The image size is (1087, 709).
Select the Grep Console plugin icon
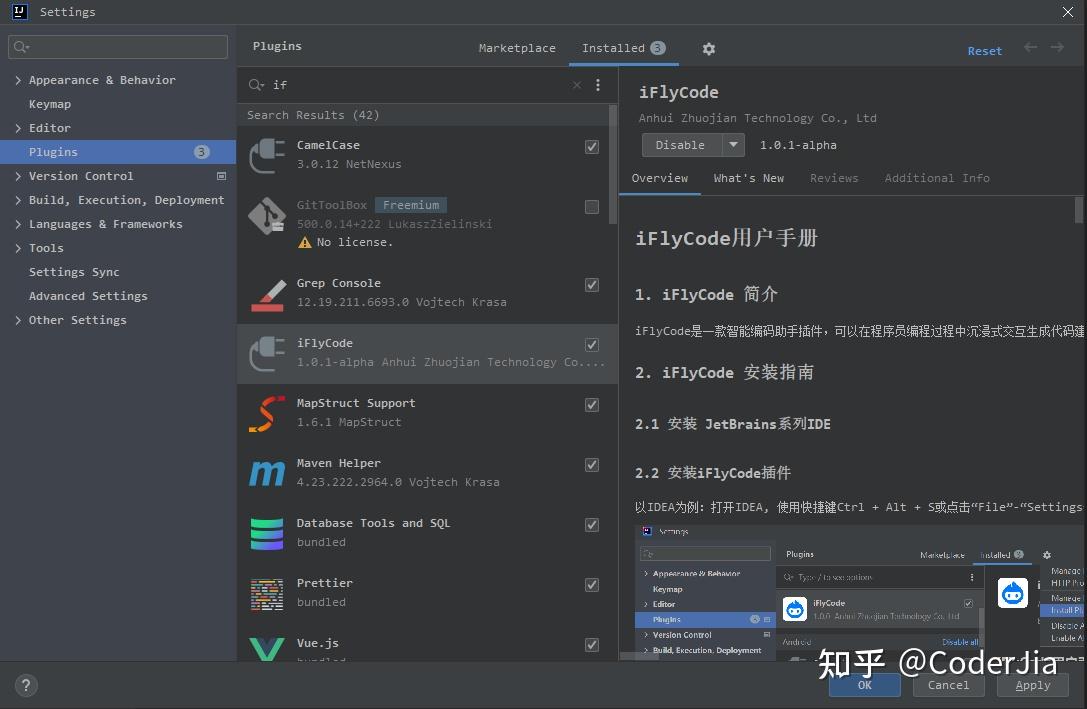click(266, 294)
